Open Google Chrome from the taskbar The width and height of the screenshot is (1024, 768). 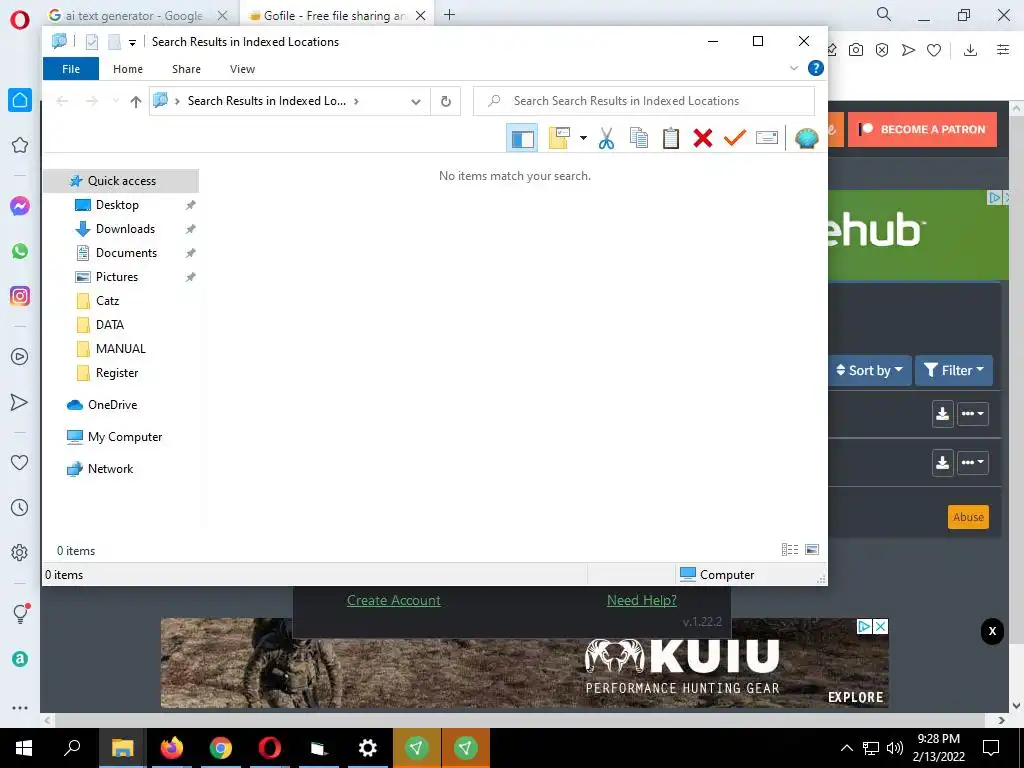coord(221,748)
